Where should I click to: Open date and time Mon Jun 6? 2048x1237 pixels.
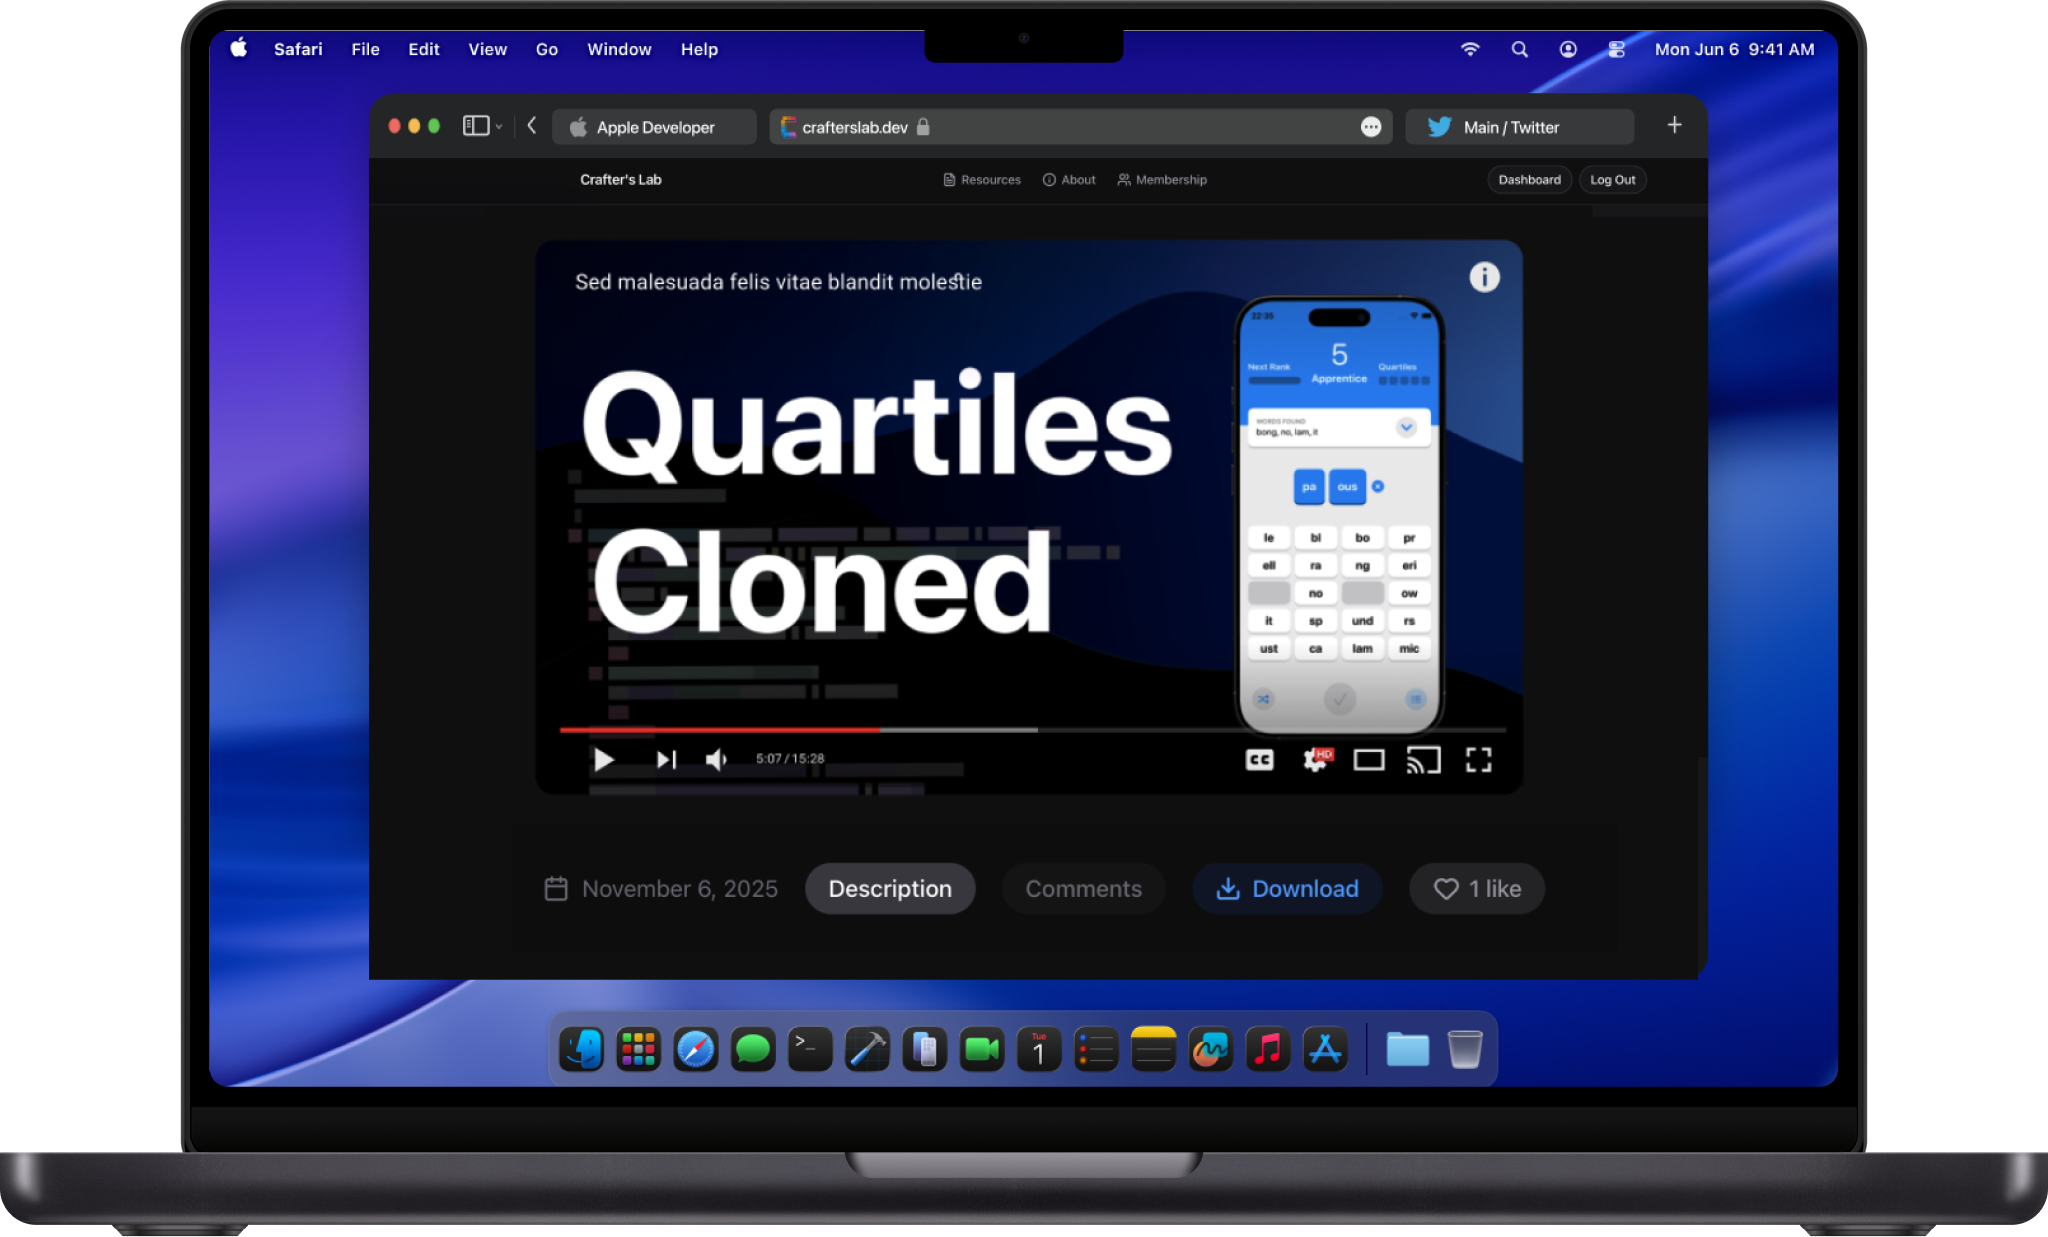coord(1734,49)
